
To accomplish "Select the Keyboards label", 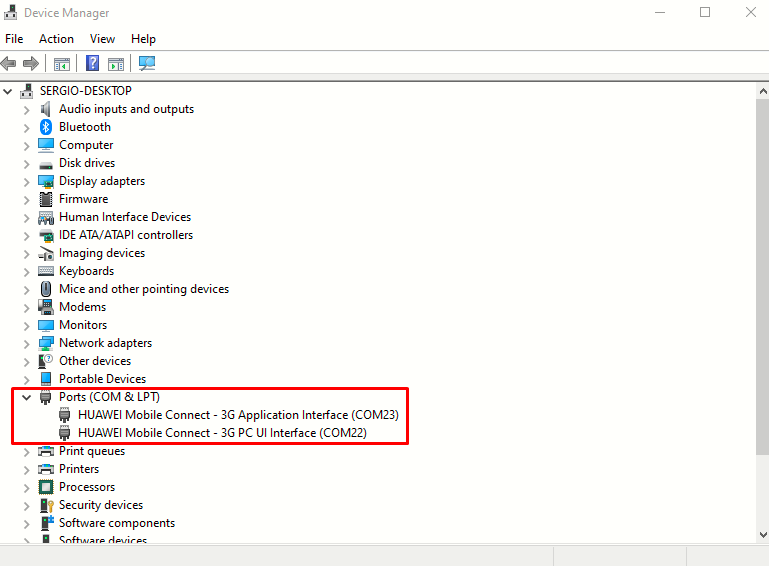I will click(86, 271).
